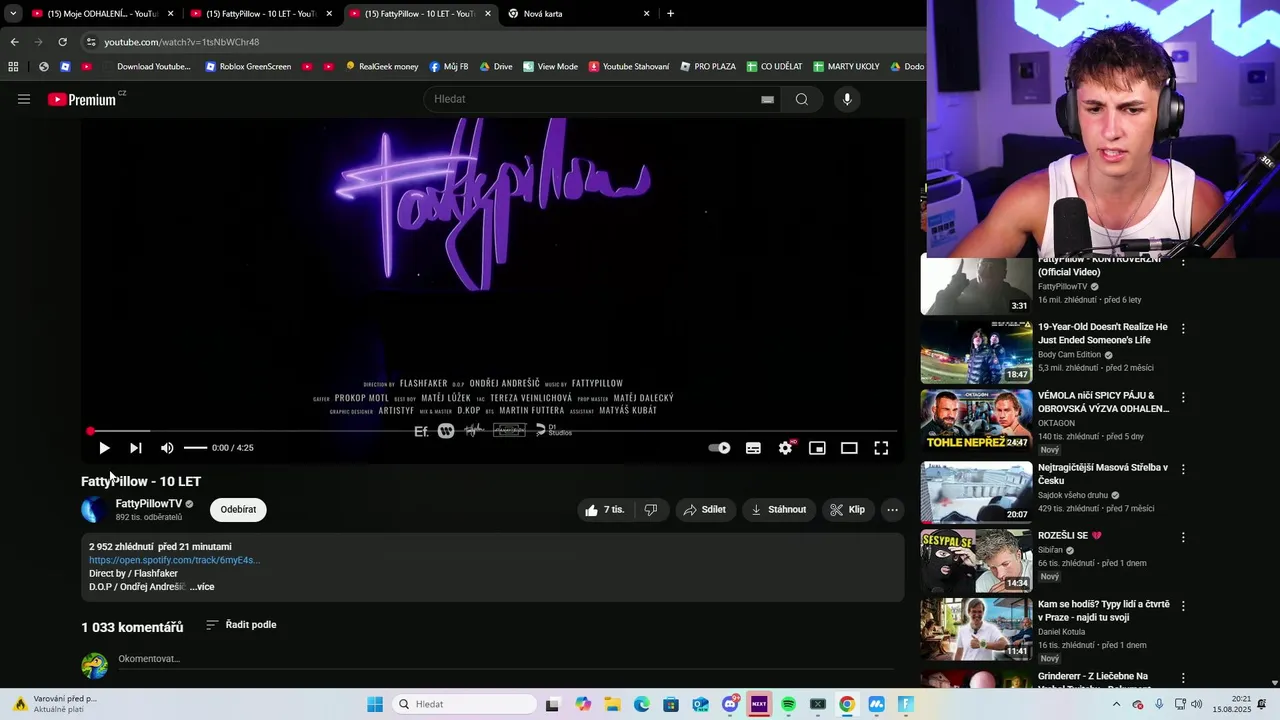Viewport: 1280px width, 720px height.
Task: Click the search magnifier button
Action: tap(801, 99)
